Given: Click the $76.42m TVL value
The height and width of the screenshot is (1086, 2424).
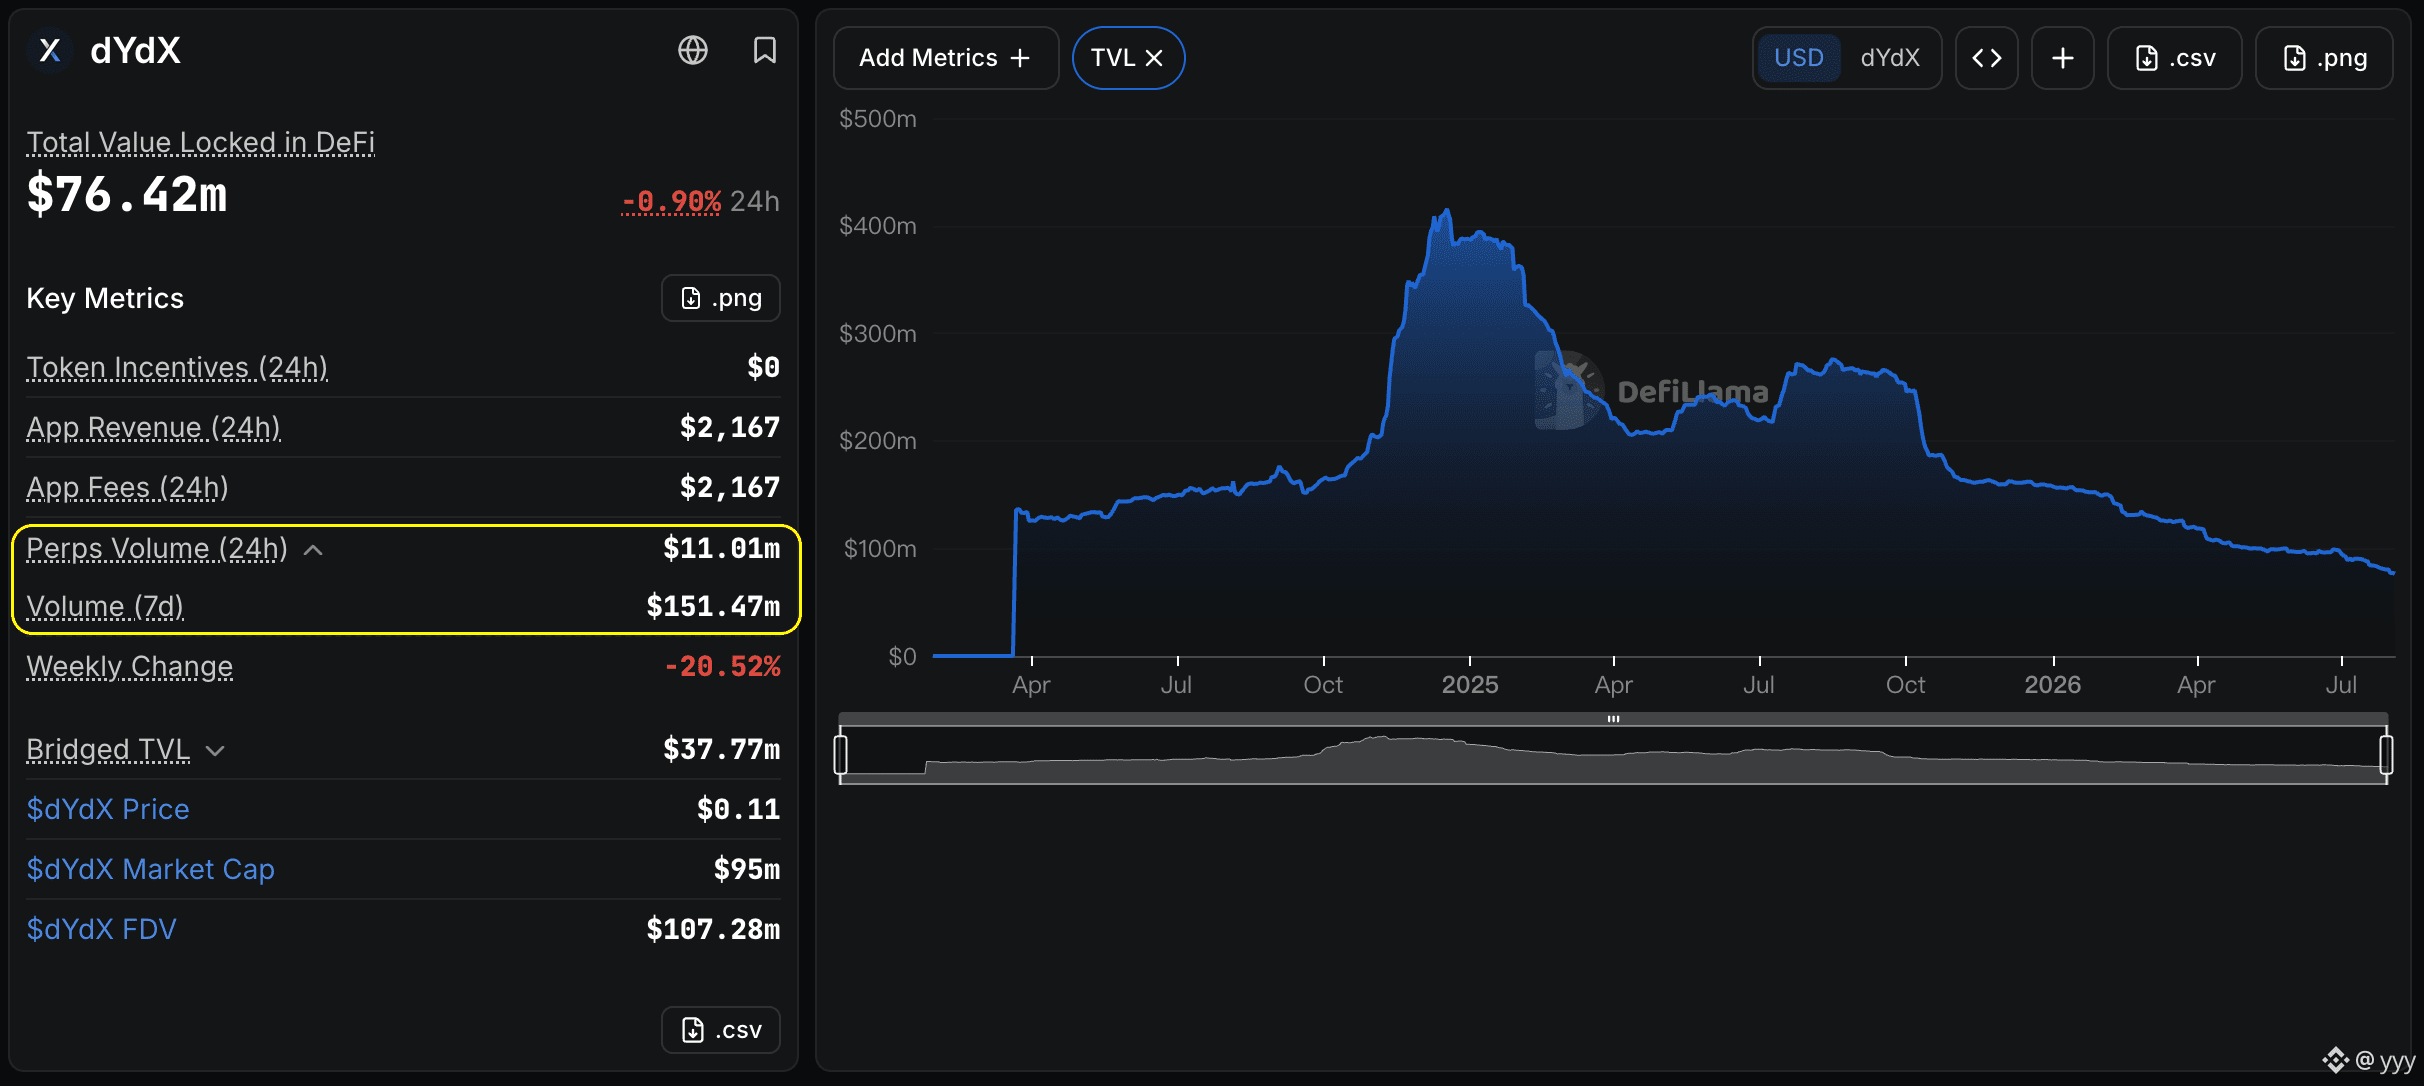Looking at the screenshot, I should point(127,194).
